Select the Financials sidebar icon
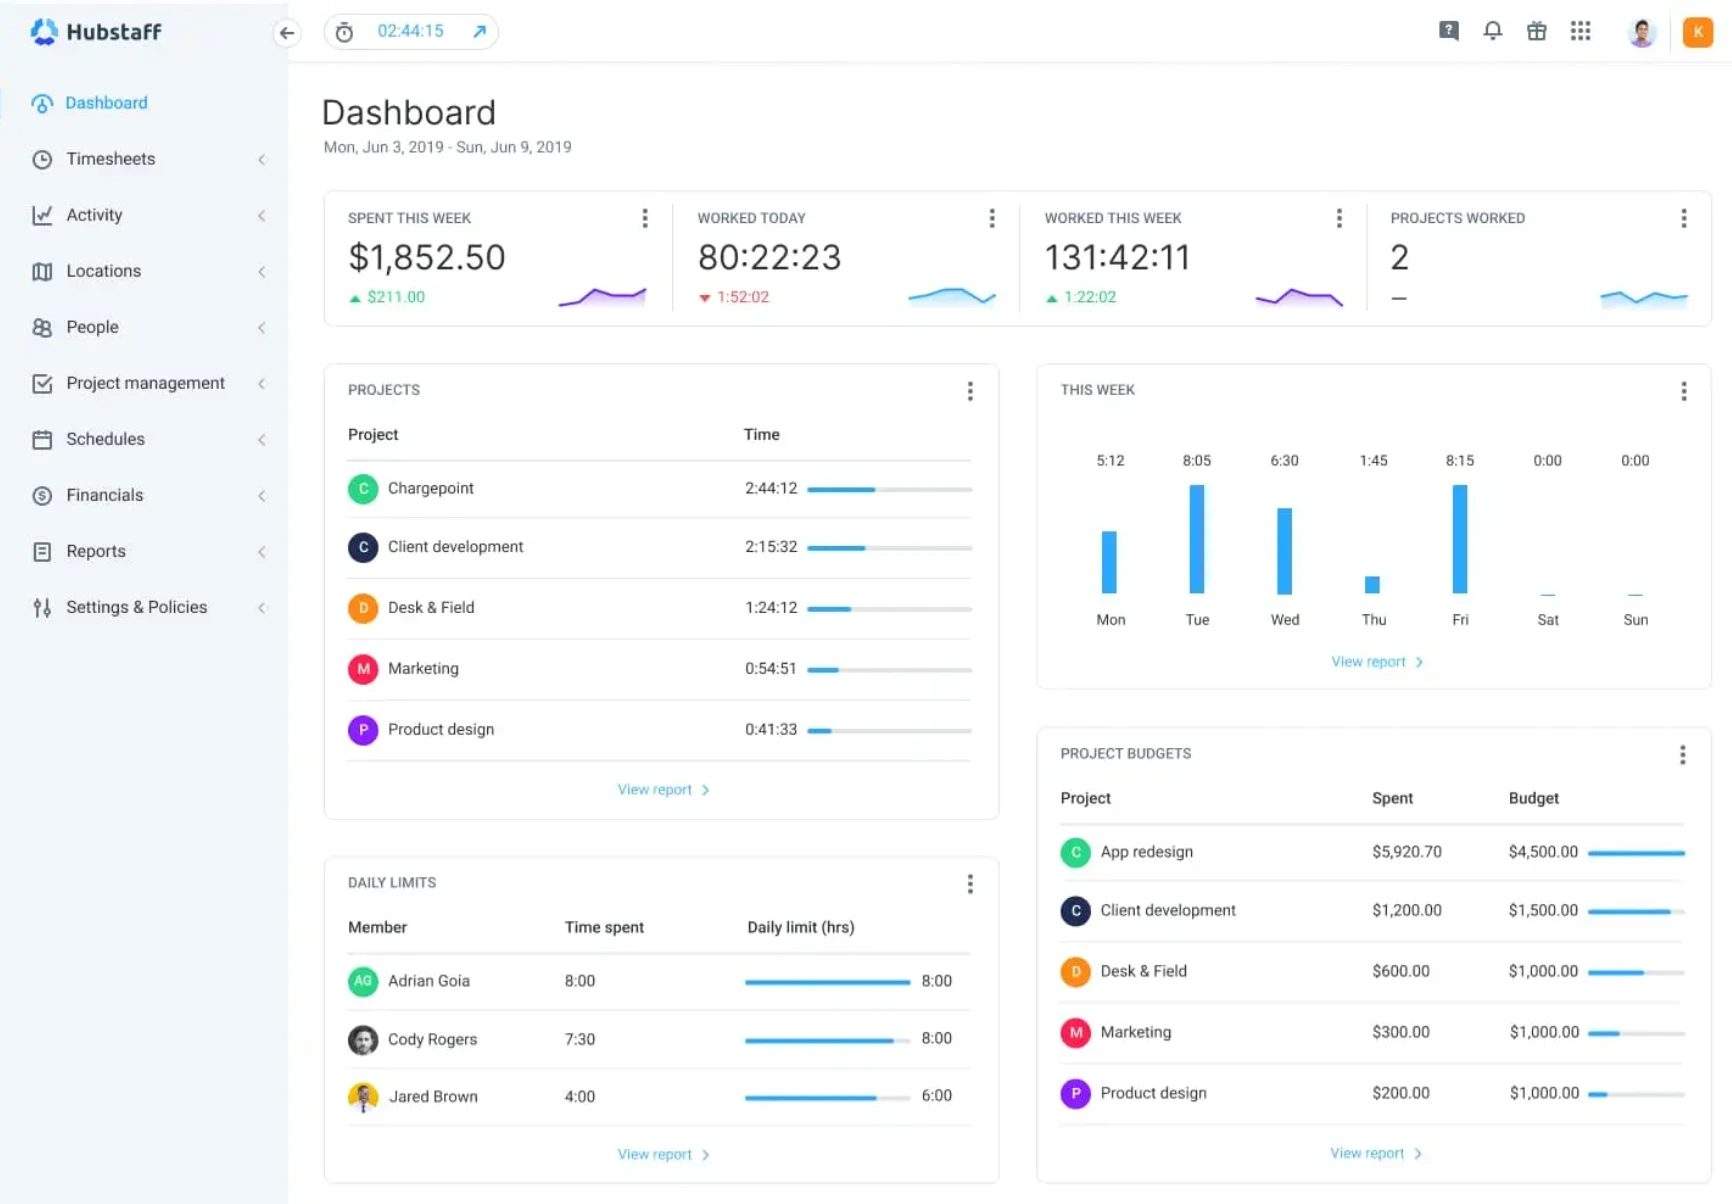Viewport: 1732px width, 1204px height. coord(41,495)
